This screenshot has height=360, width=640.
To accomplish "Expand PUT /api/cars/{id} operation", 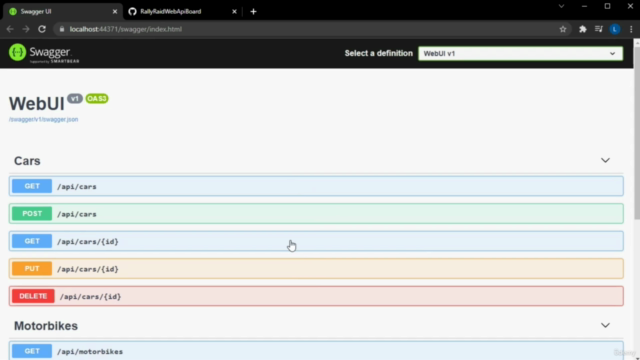I will (x=316, y=269).
